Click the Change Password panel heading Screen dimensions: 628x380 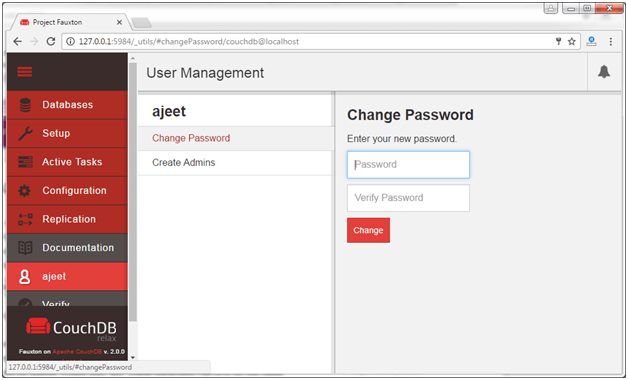(x=410, y=115)
